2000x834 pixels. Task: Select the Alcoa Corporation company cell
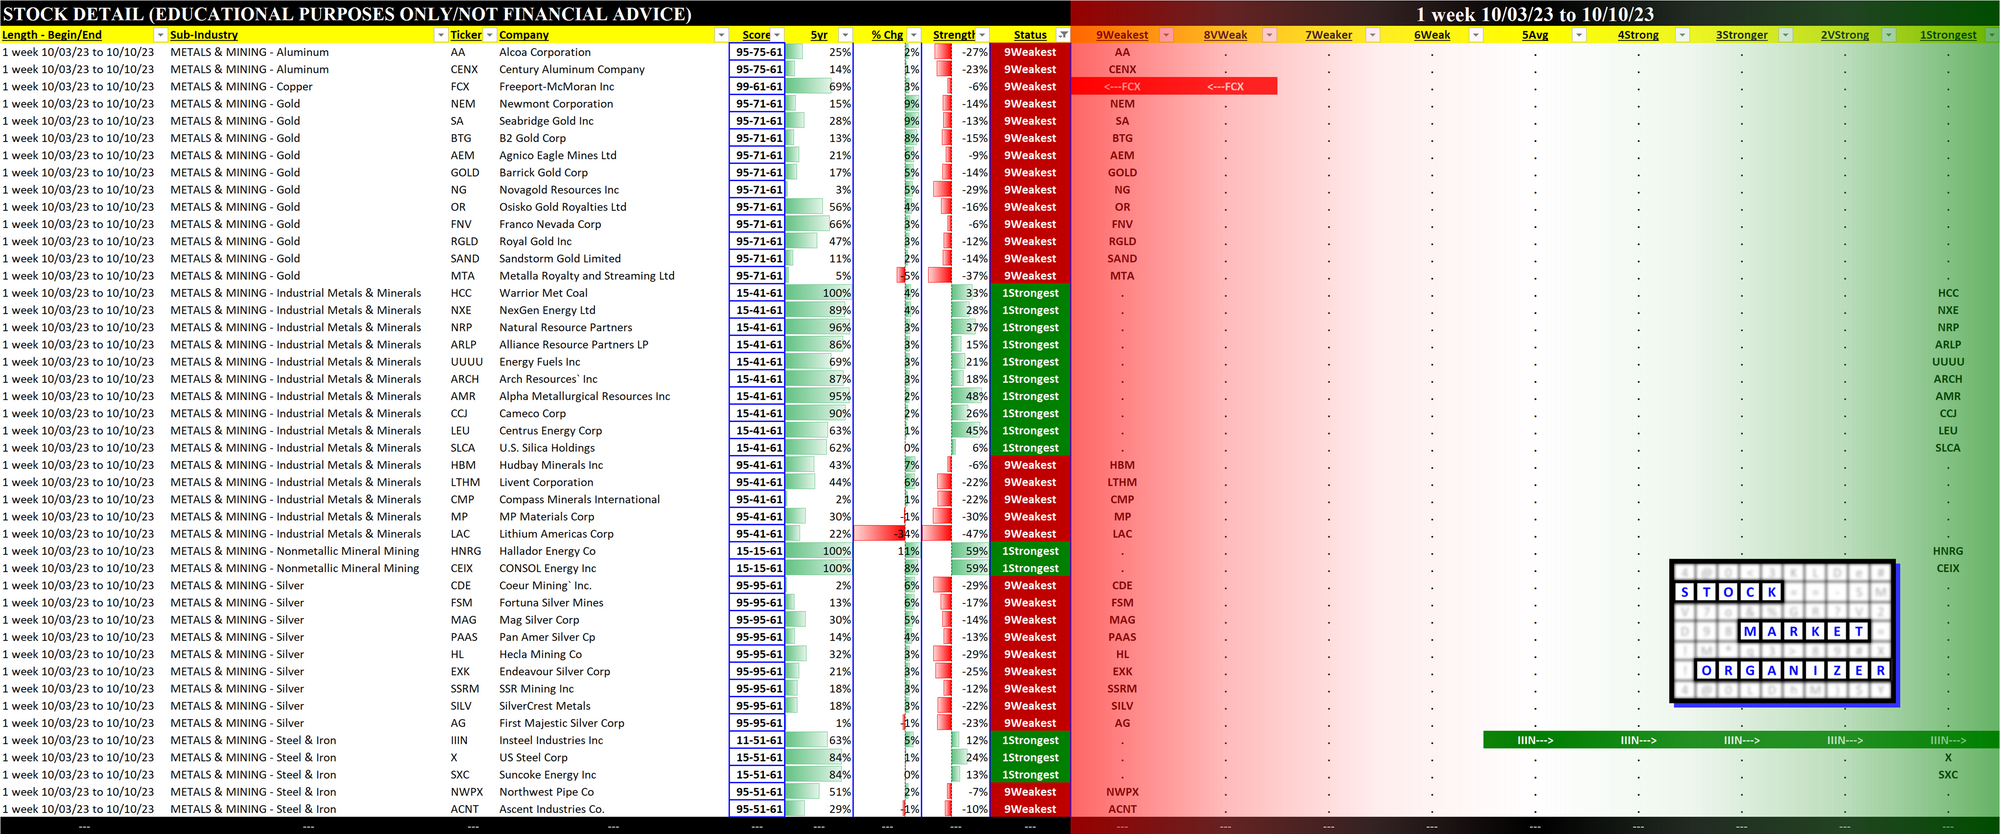click(x=613, y=52)
